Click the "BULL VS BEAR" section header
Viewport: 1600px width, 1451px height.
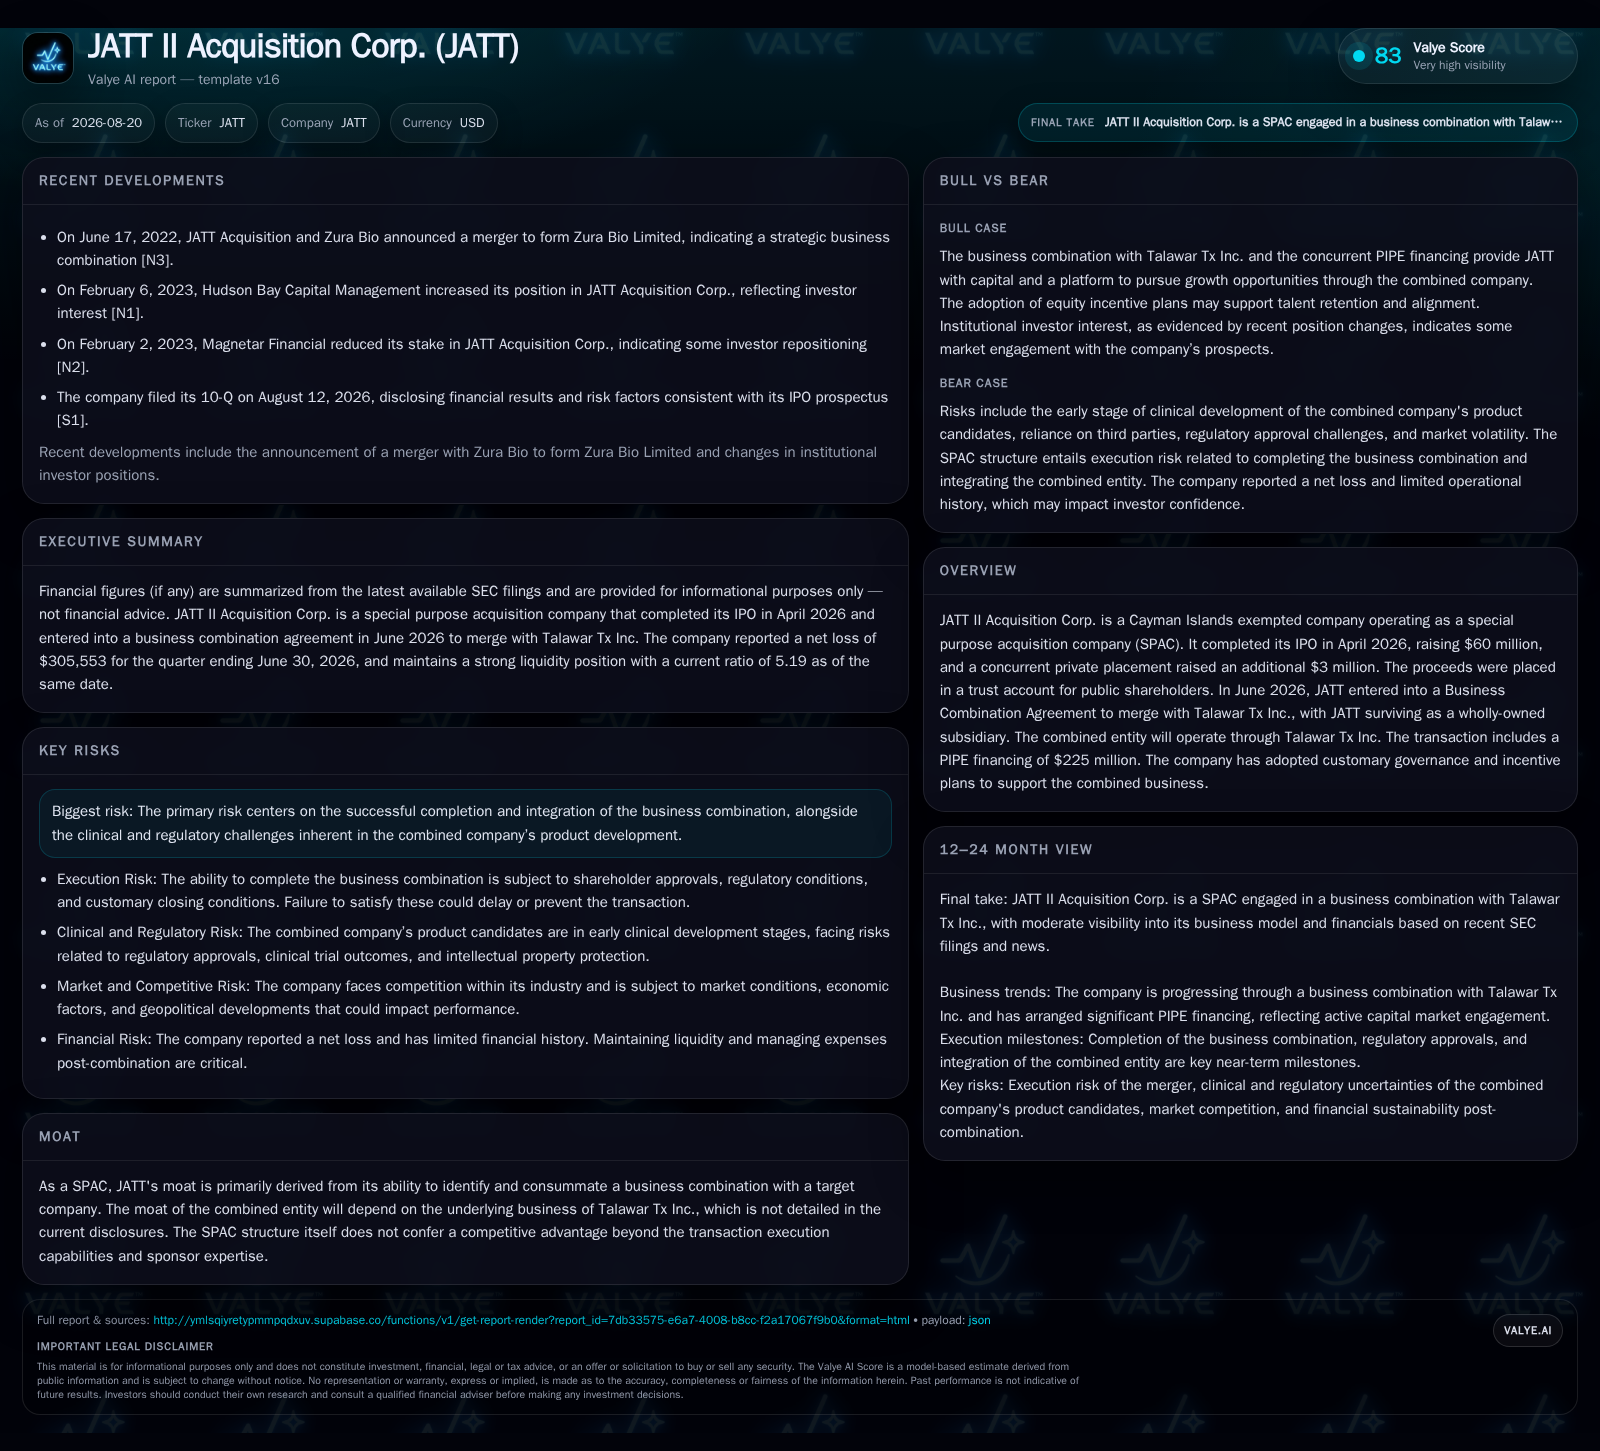tap(994, 181)
